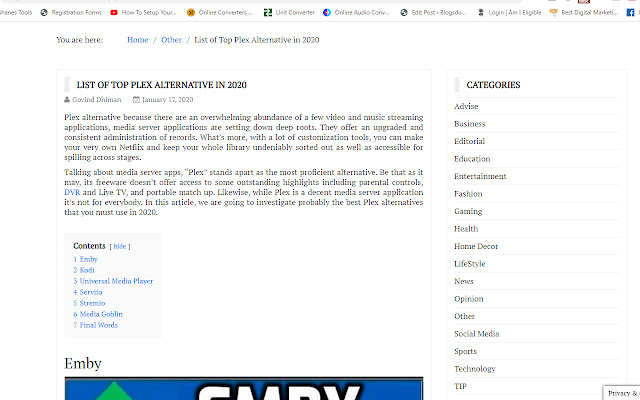This screenshot has width=640, height=400.
Task: Click author name Govind Dhiman
Action: (97, 100)
